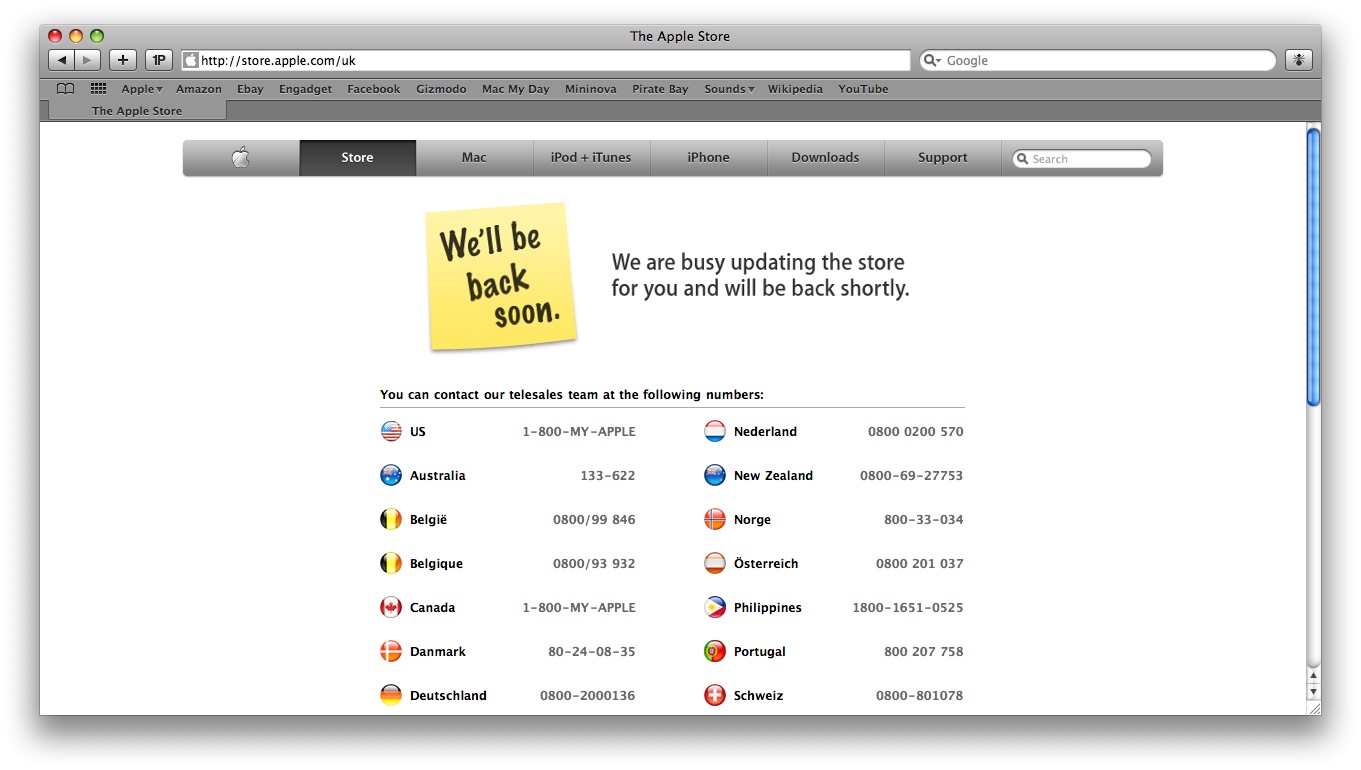1361x770 pixels.
Task: Click the Canada flag icon
Action: click(x=391, y=608)
